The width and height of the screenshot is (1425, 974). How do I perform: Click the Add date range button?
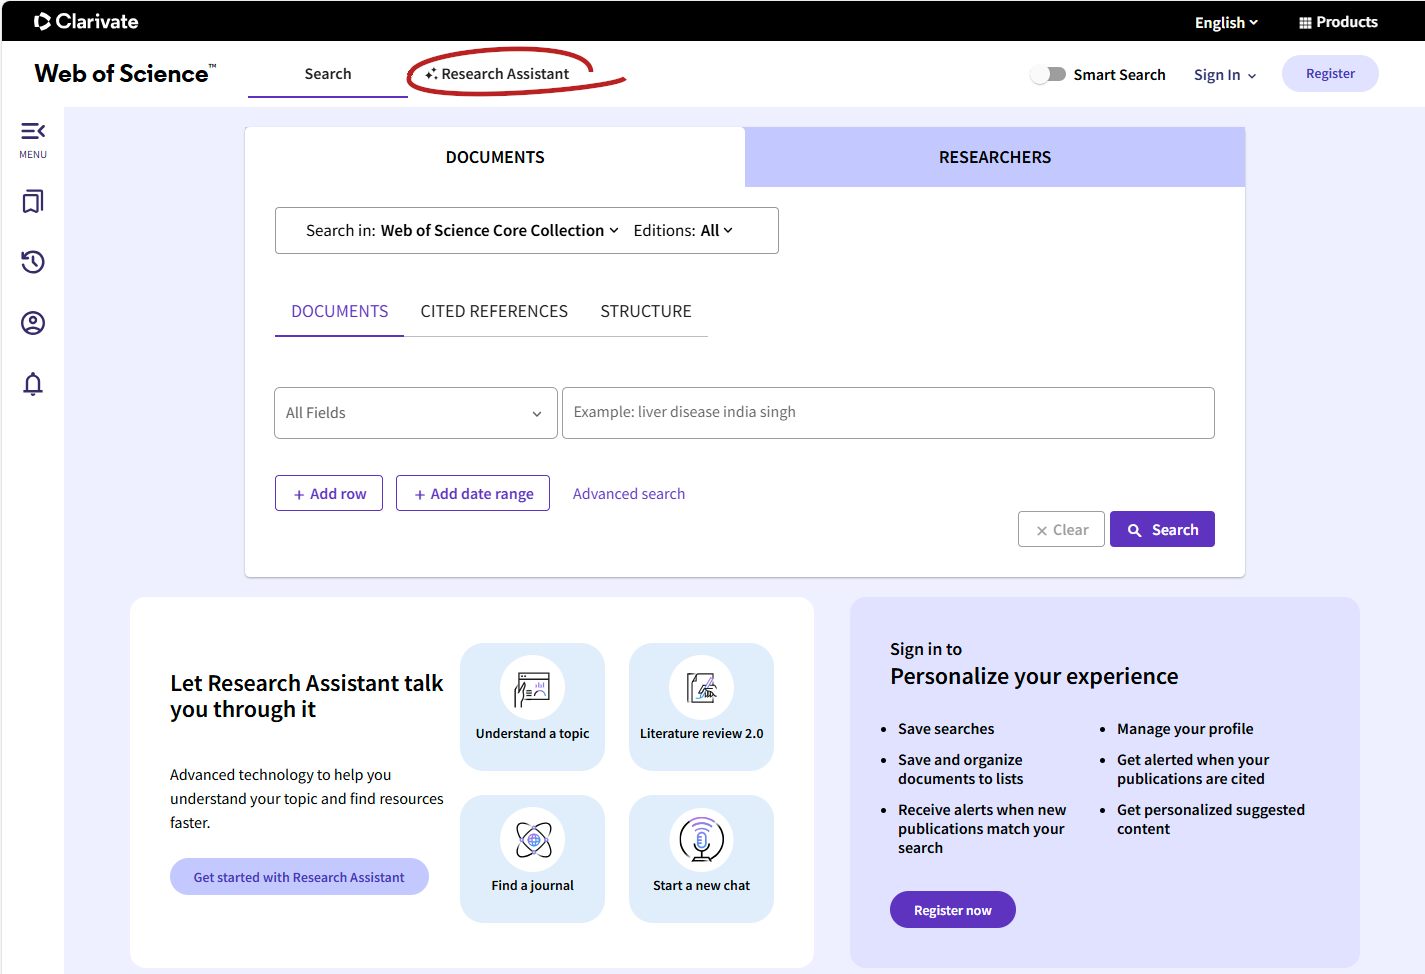473,493
